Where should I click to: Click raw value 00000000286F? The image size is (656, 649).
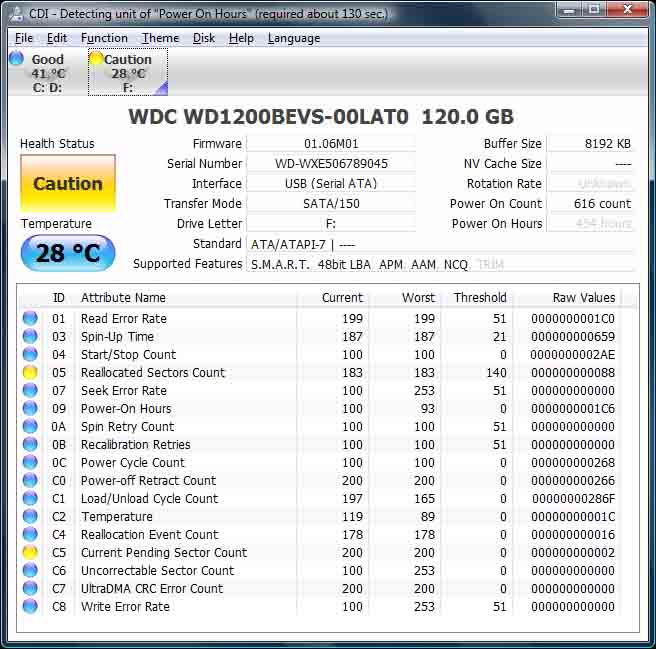click(573, 498)
